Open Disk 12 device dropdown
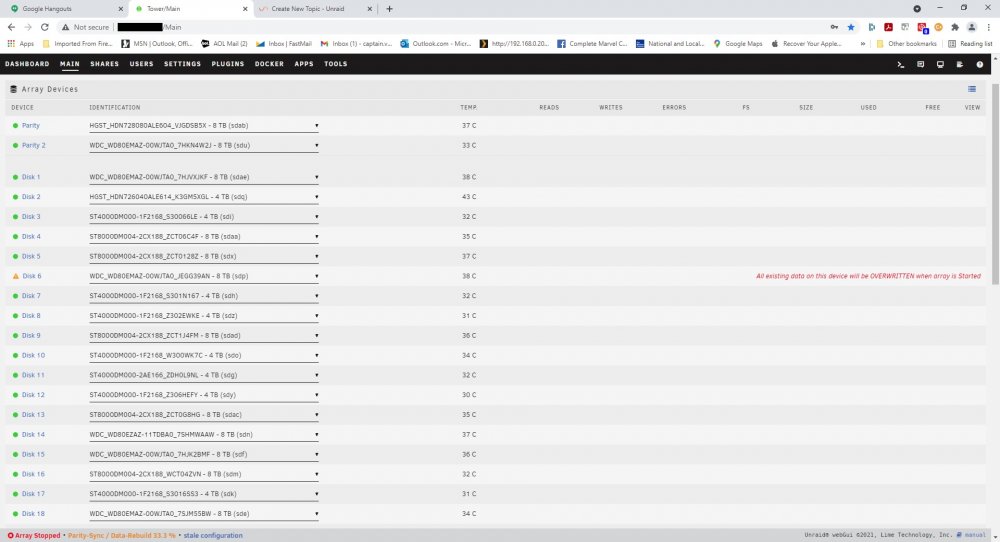1000x542 pixels. [203, 395]
